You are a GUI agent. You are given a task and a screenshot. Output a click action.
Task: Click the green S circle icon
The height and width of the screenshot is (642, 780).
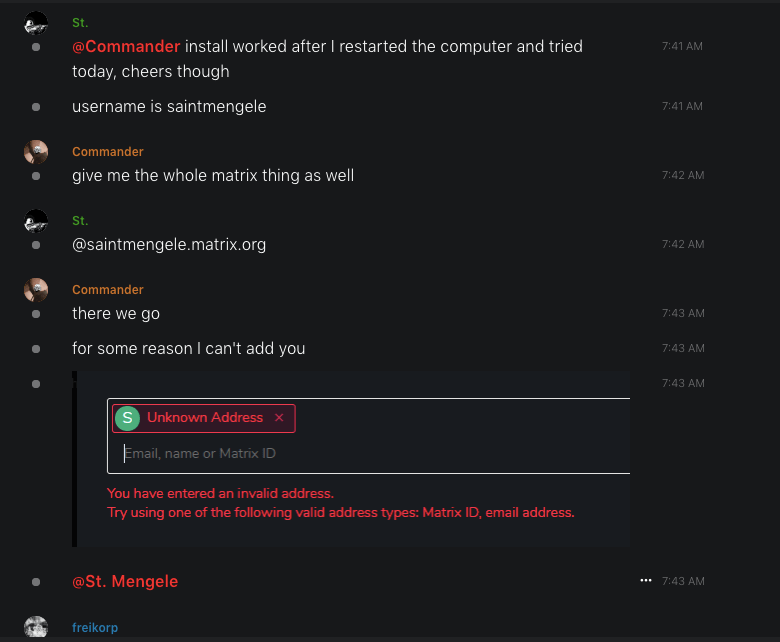pos(127,418)
